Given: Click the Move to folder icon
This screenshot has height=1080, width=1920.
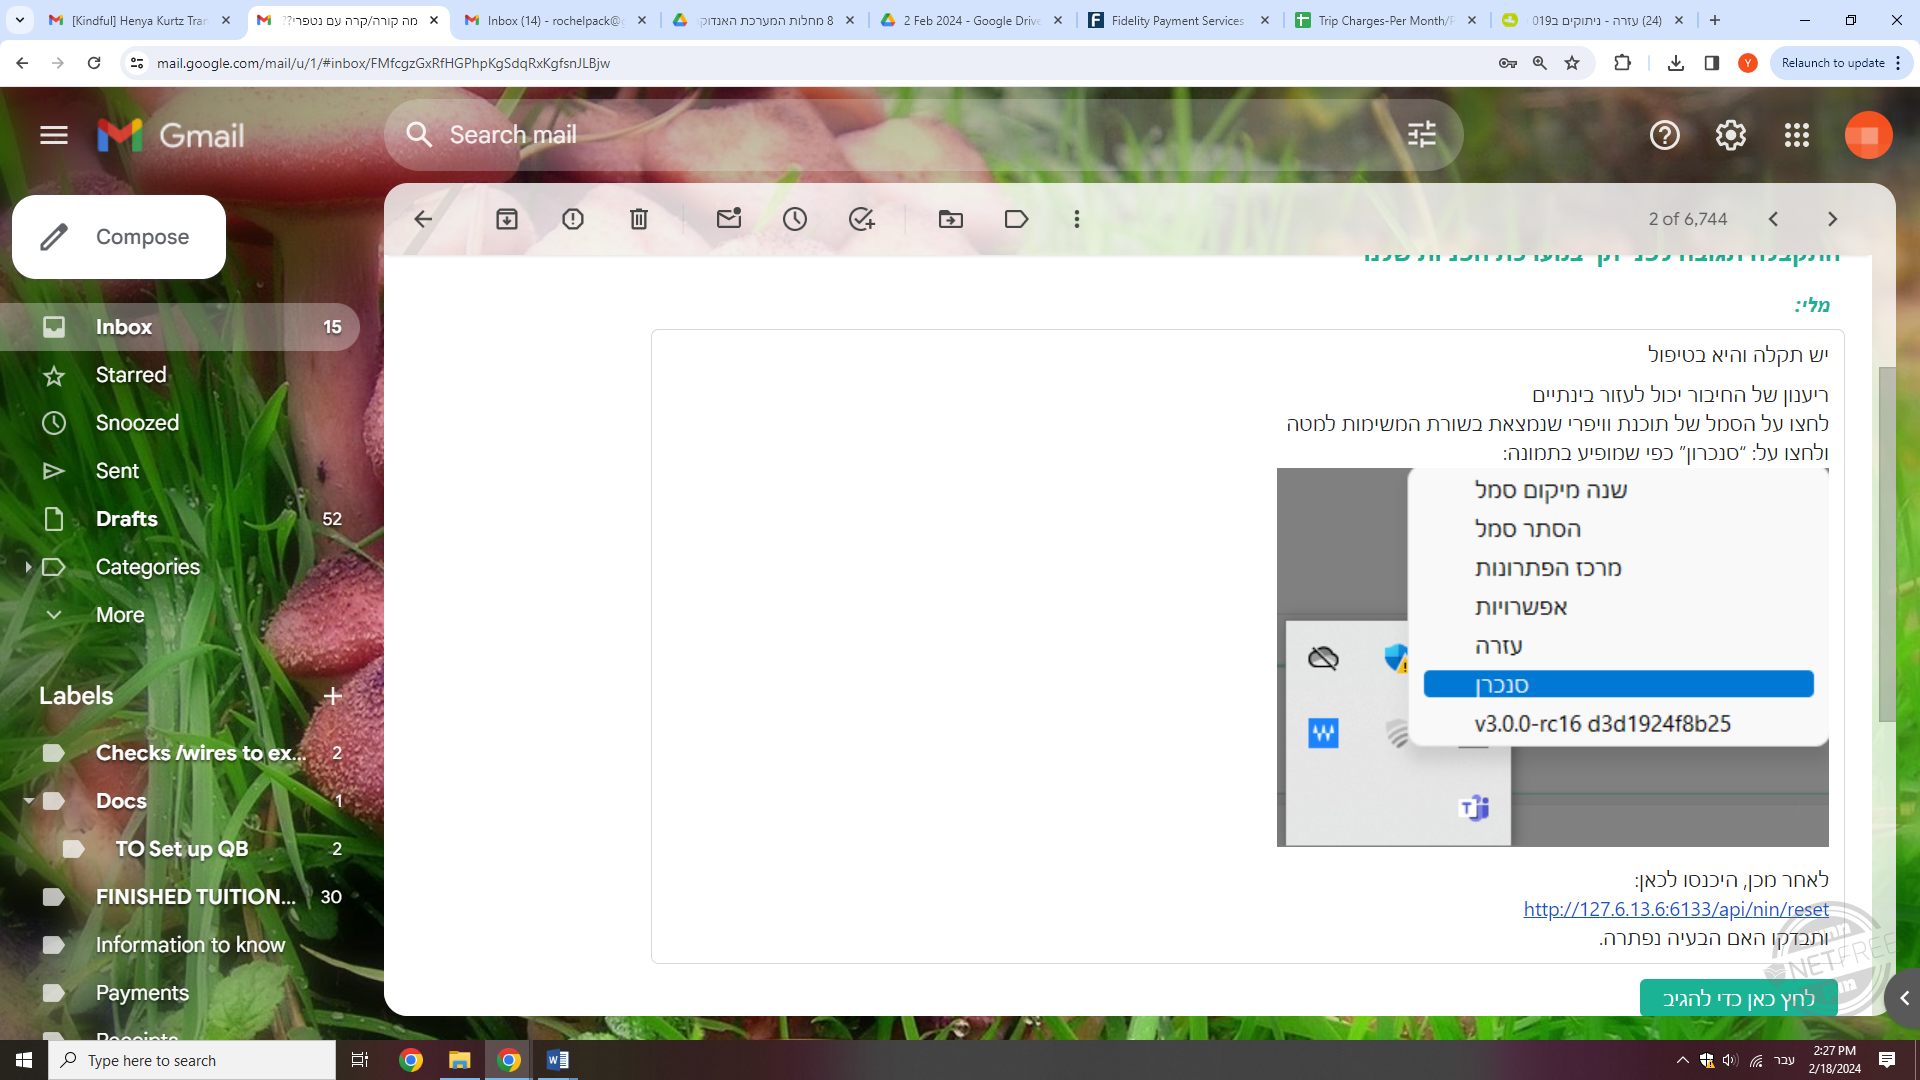Looking at the screenshot, I should pyautogui.click(x=951, y=219).
